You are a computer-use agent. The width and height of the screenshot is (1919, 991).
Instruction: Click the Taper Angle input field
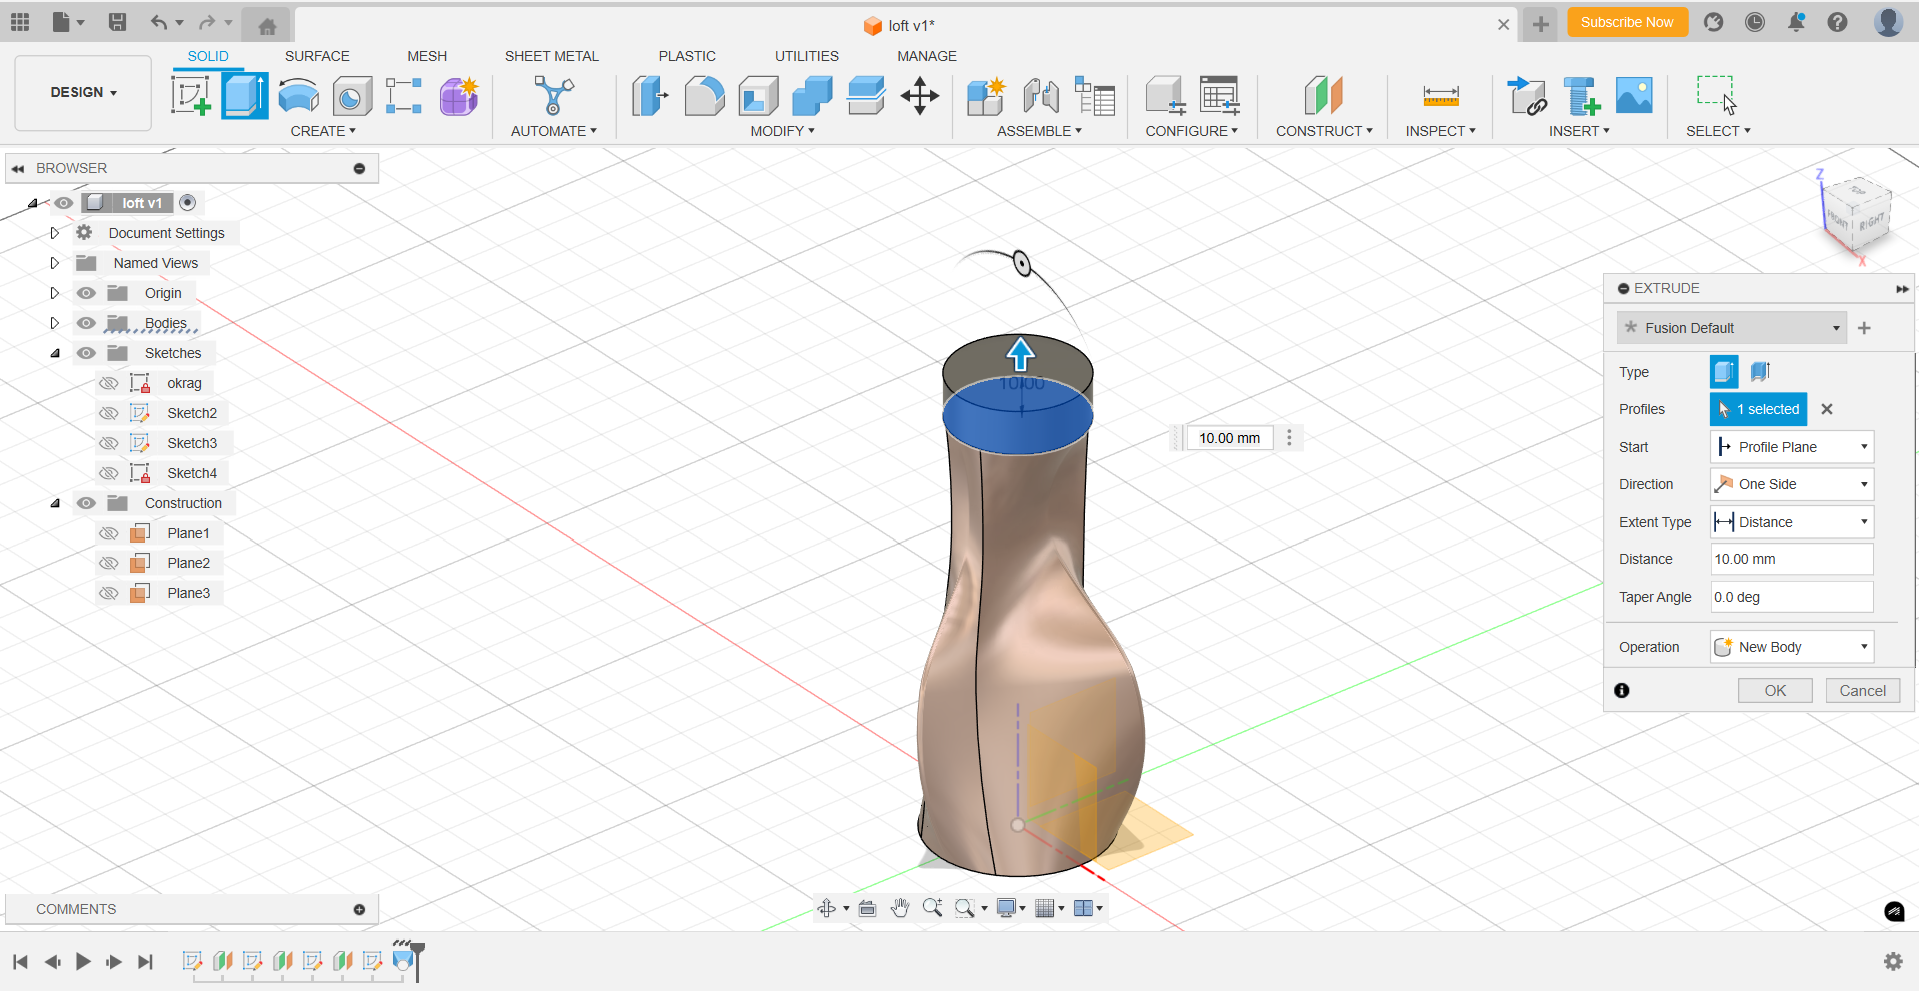(x=1791, y=597)
